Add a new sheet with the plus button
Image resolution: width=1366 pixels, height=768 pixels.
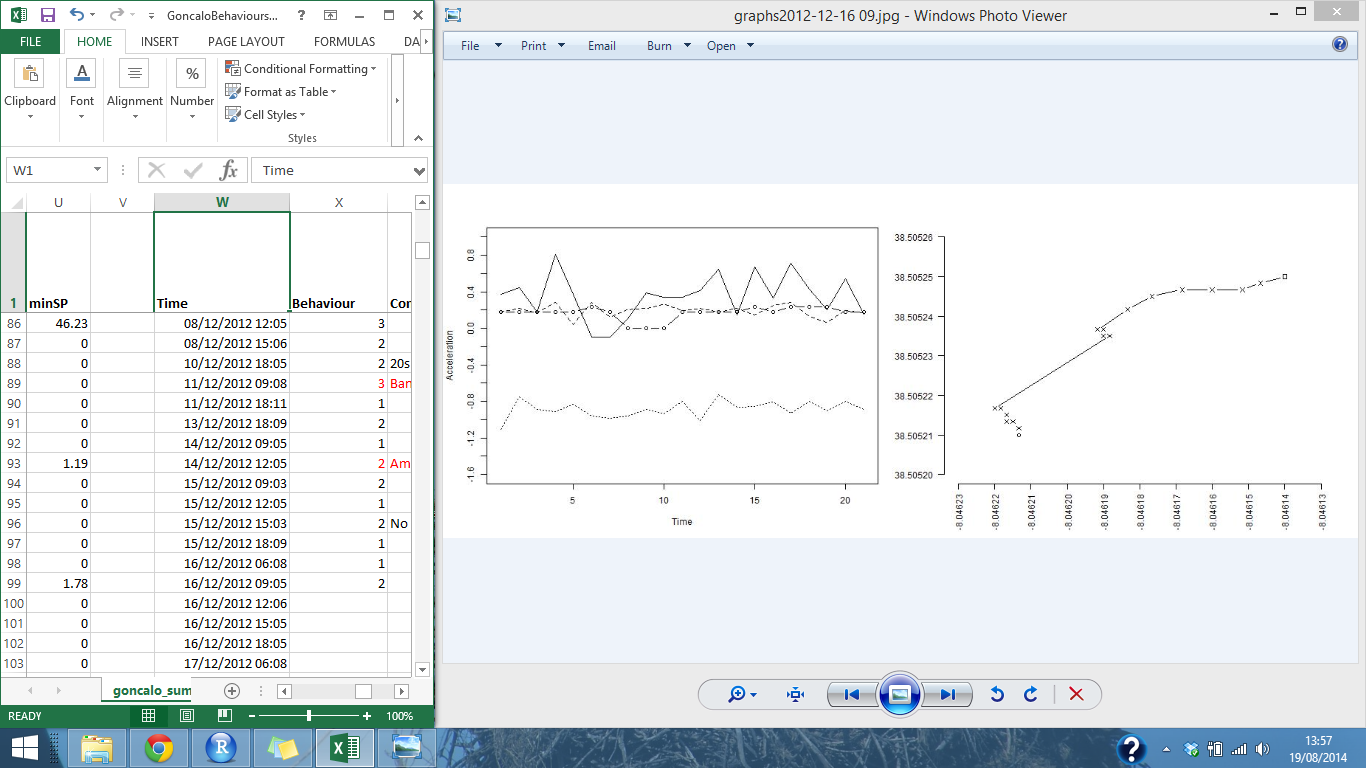click(x=232, y=691)
